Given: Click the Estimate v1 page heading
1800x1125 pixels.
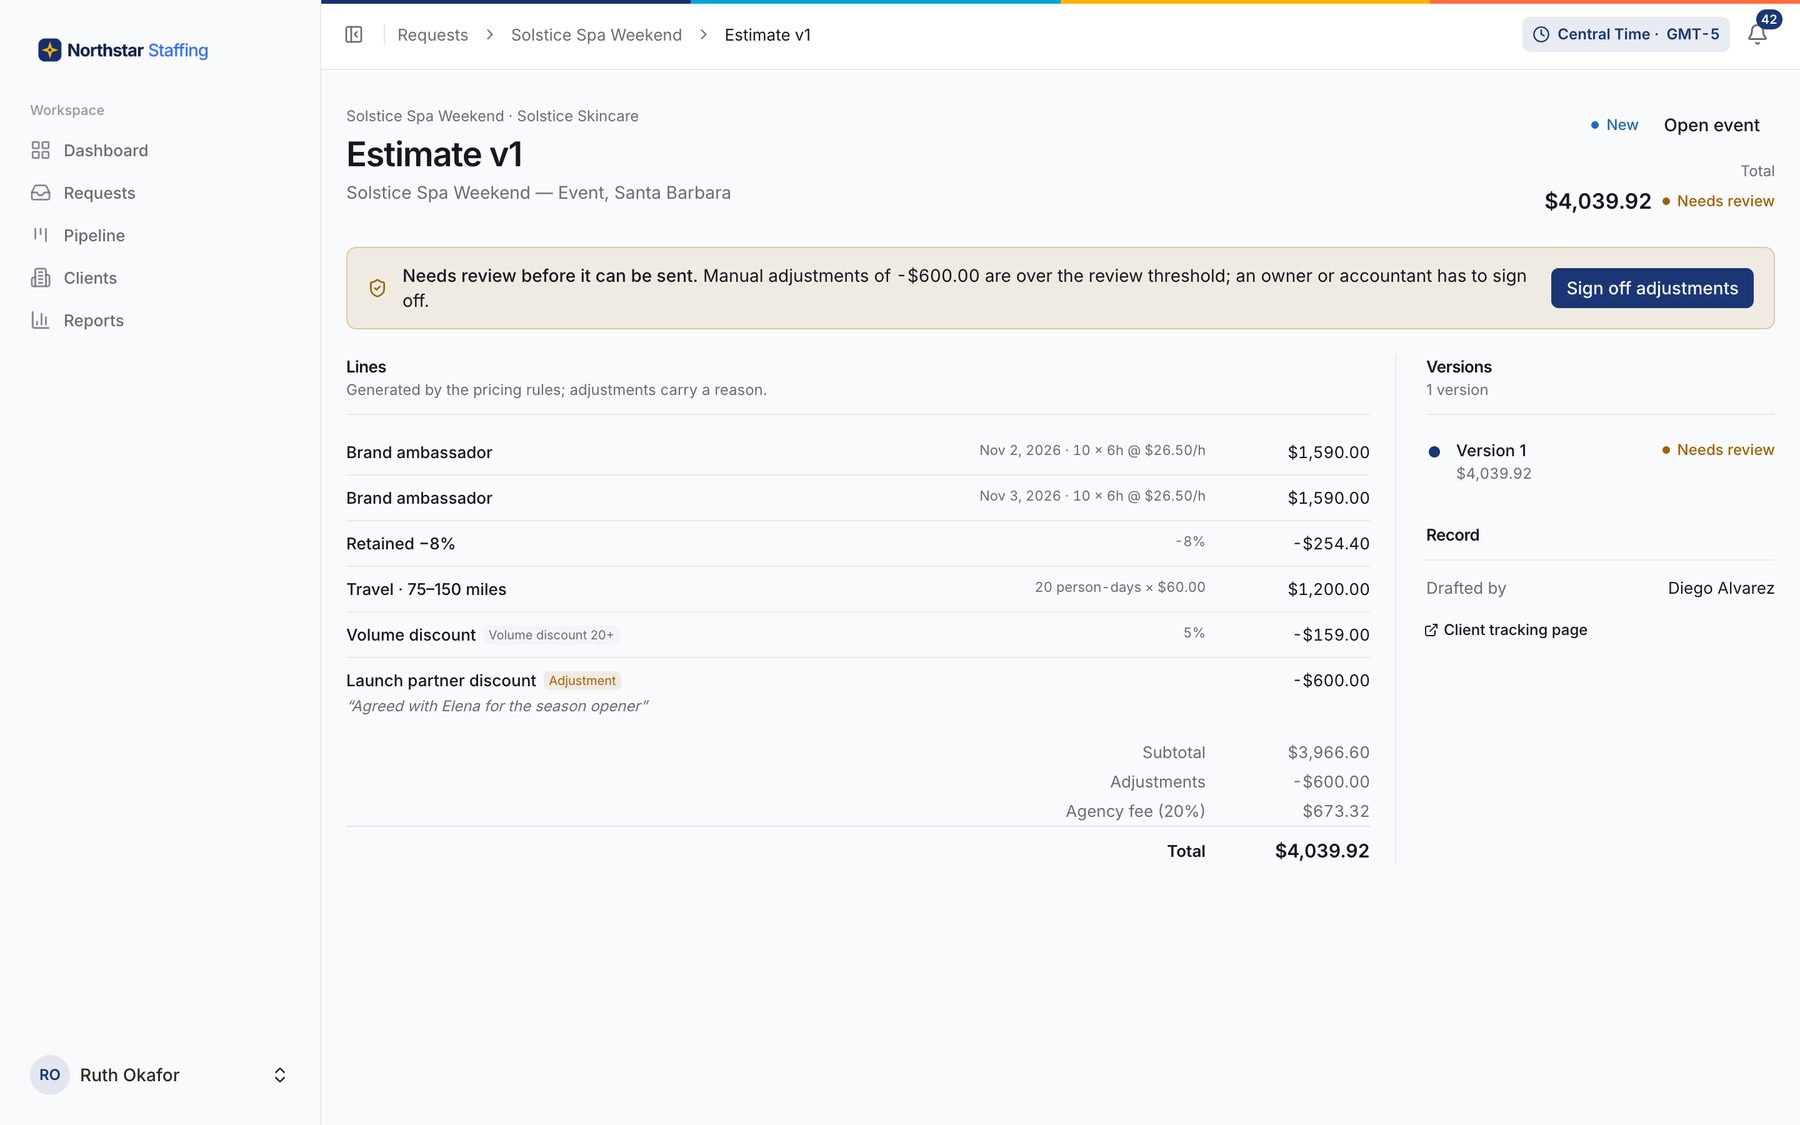Looking at the screenshot, I should 434,155.
